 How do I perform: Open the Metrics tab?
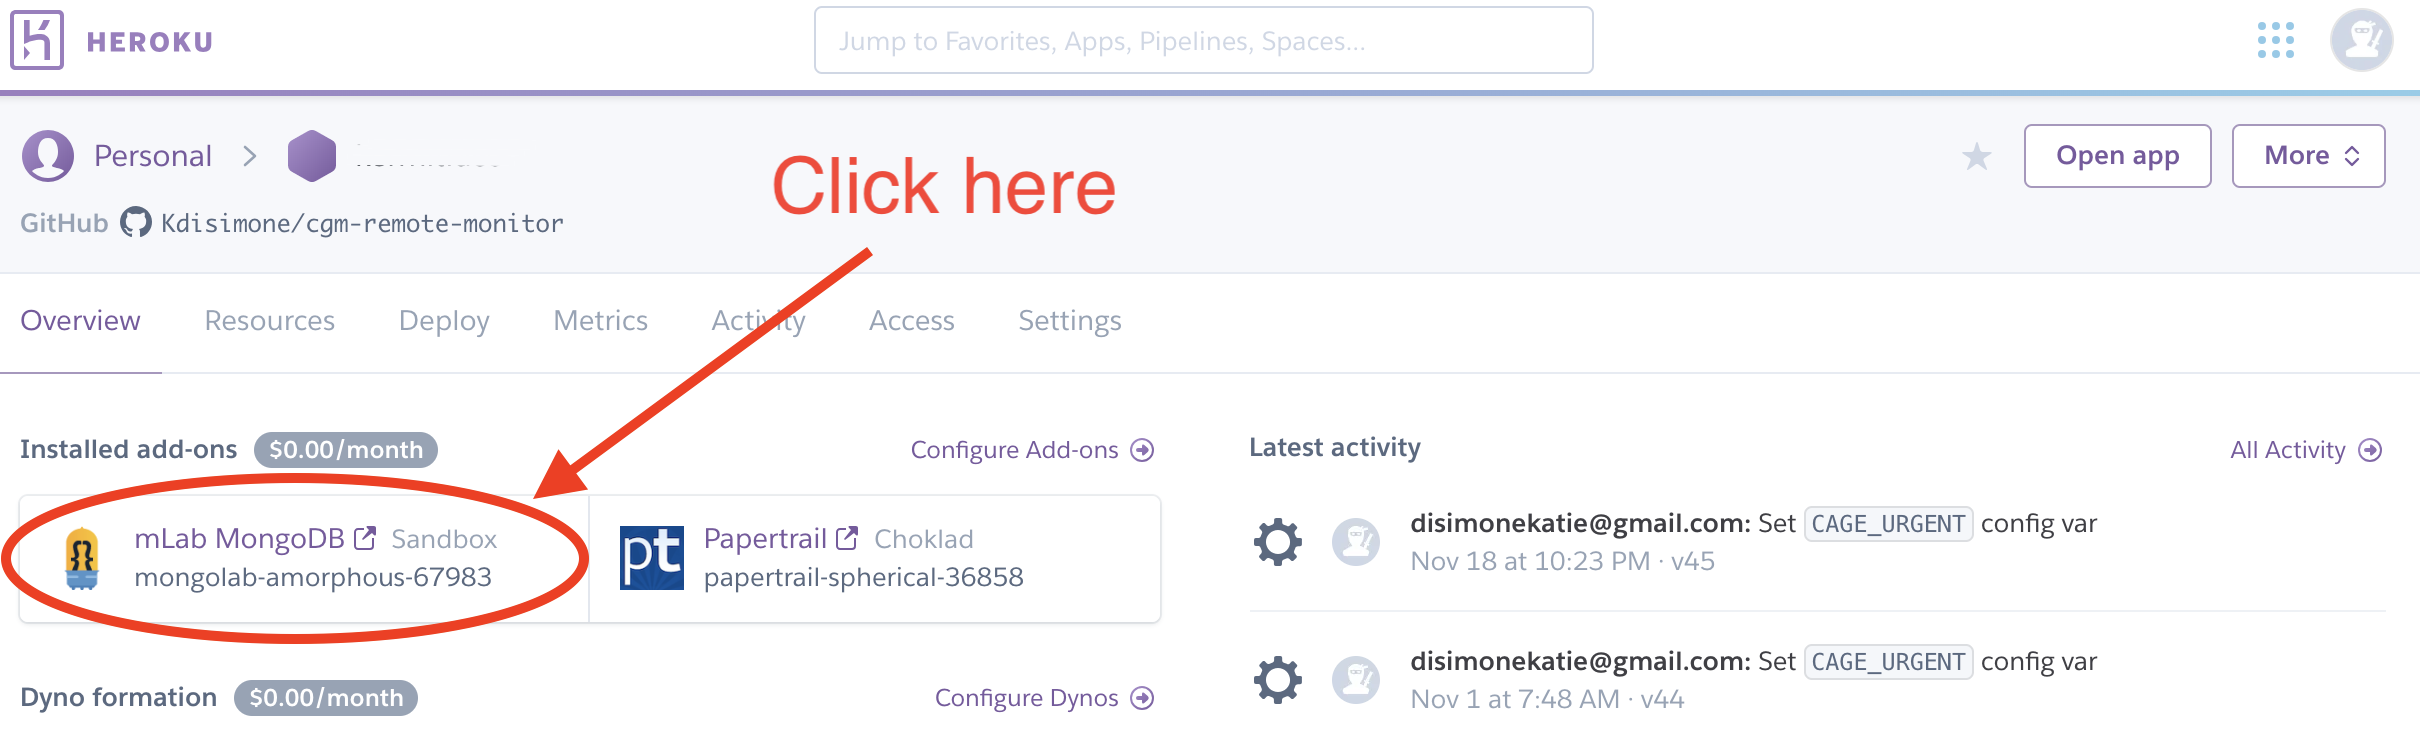click(600, 321)
